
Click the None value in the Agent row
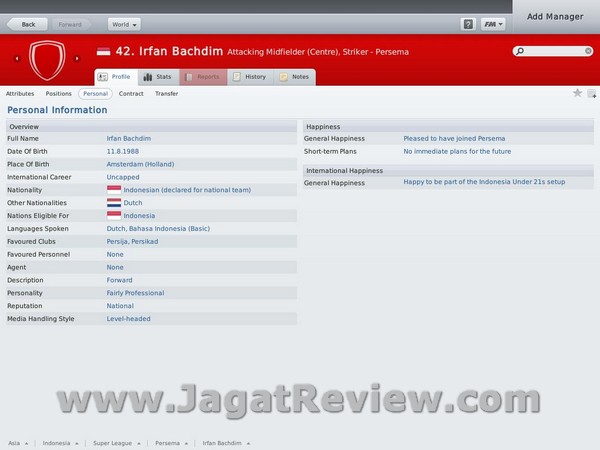[x=115, y=267]
